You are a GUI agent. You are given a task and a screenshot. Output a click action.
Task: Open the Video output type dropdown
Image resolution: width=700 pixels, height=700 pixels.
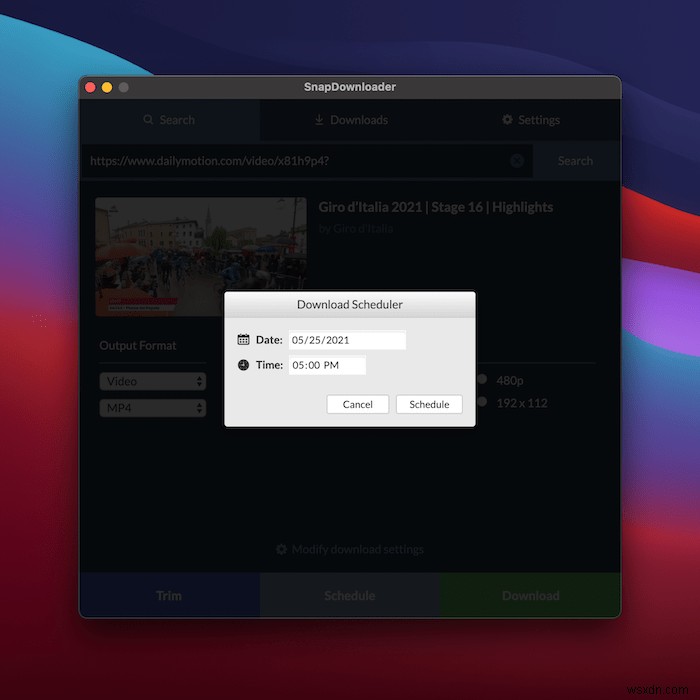153,381
